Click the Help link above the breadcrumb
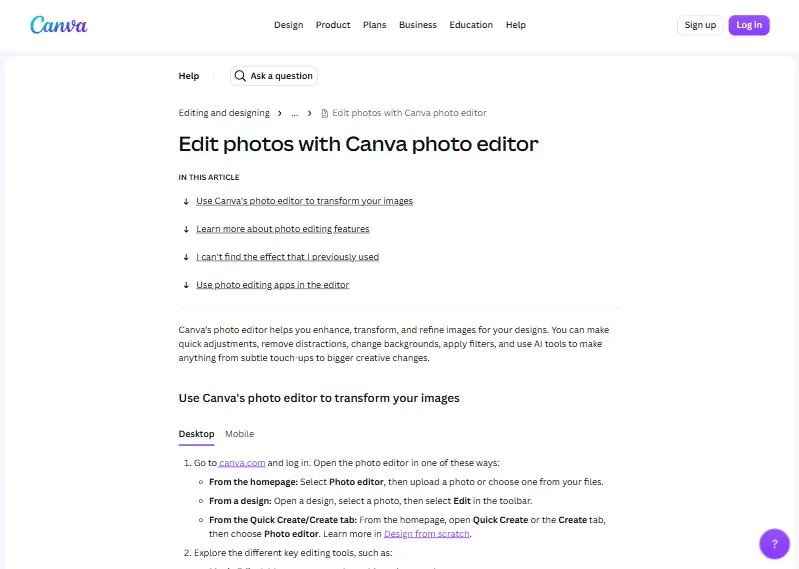The width and height of the screenshot is (799, 569). tap(189, 76)
